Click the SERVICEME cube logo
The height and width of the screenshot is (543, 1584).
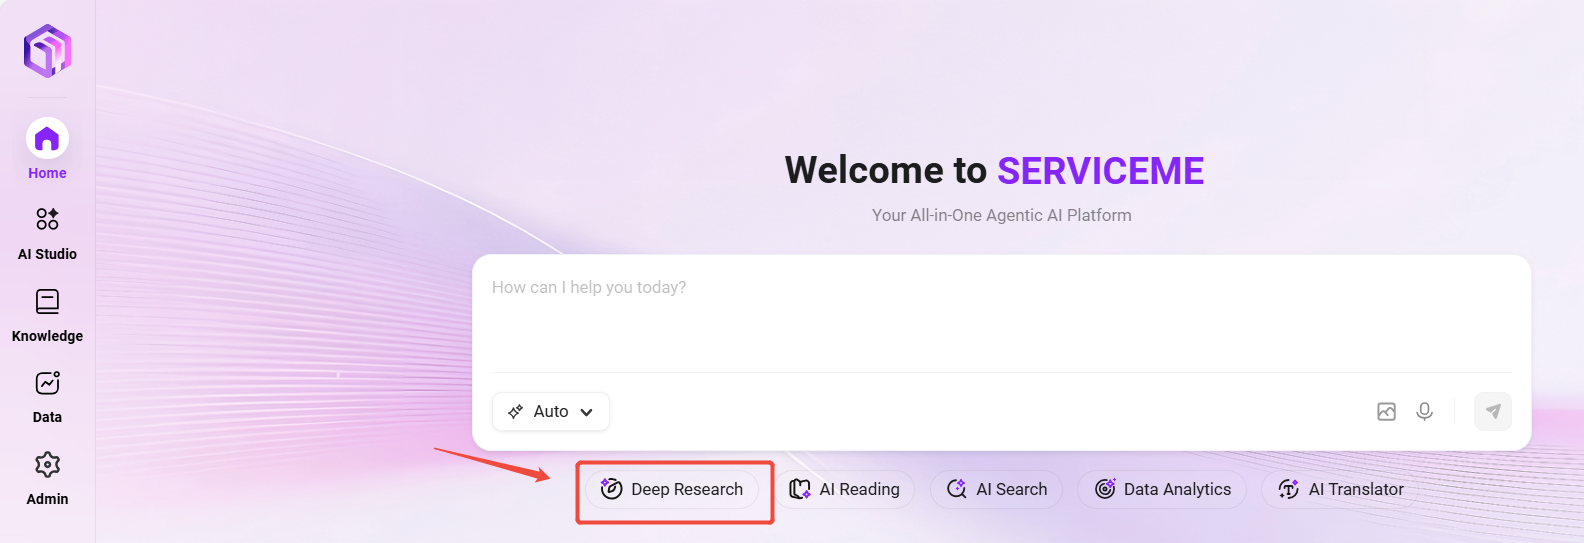47,51
